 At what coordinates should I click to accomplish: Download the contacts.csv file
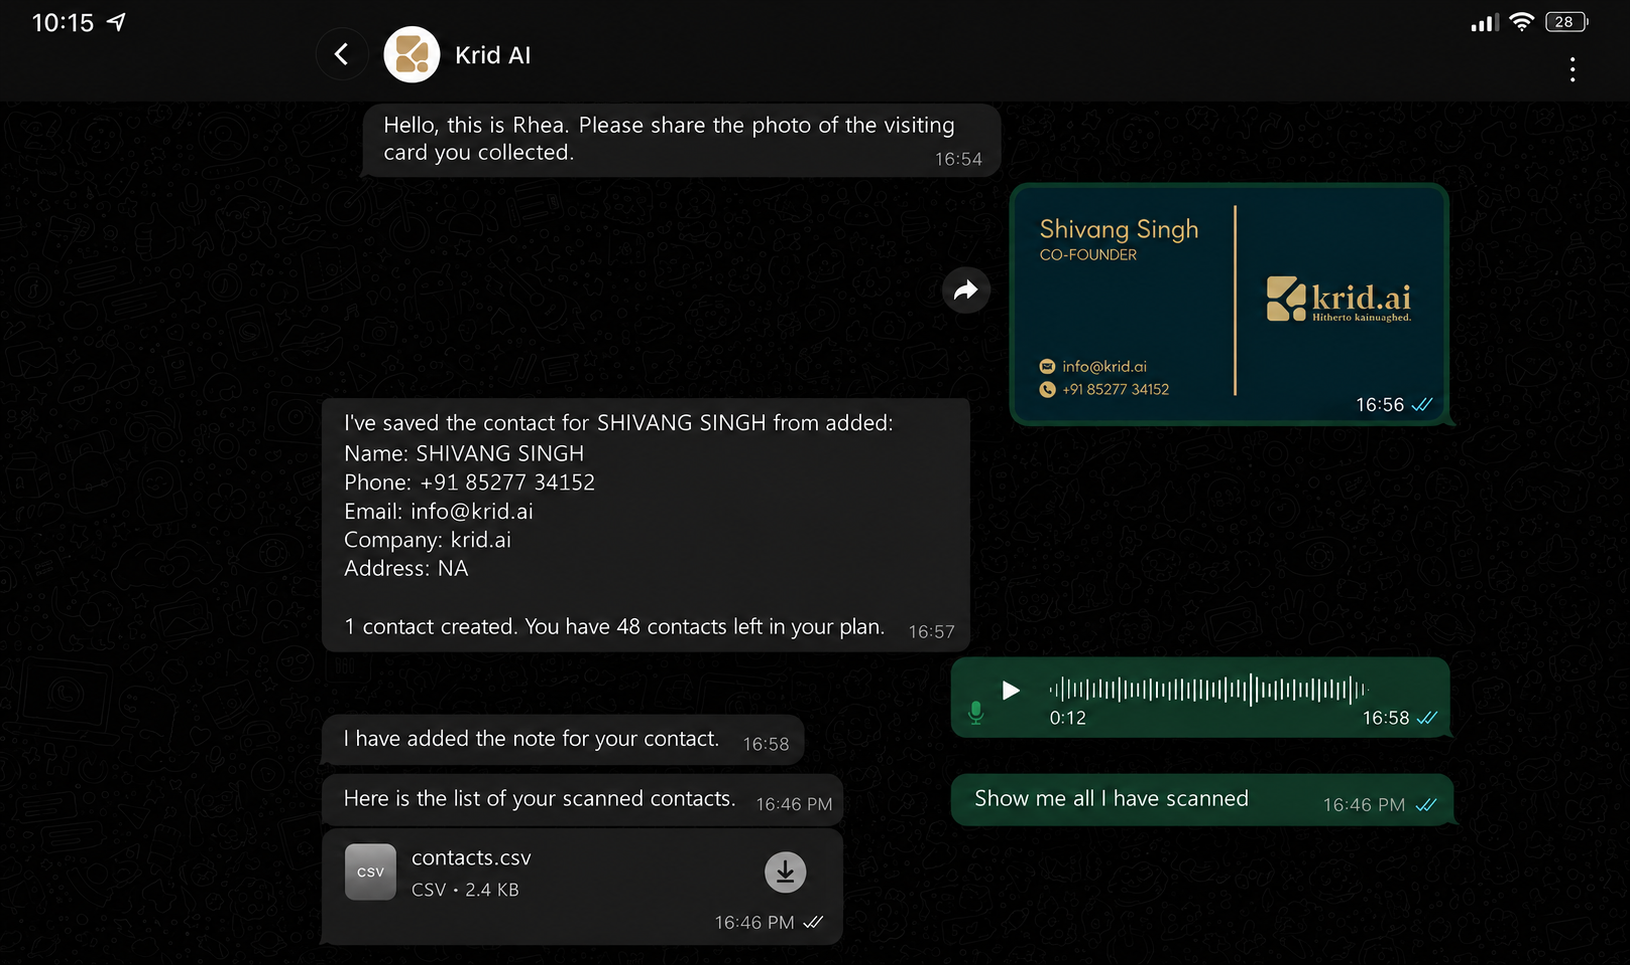click(x=785, y=872)
